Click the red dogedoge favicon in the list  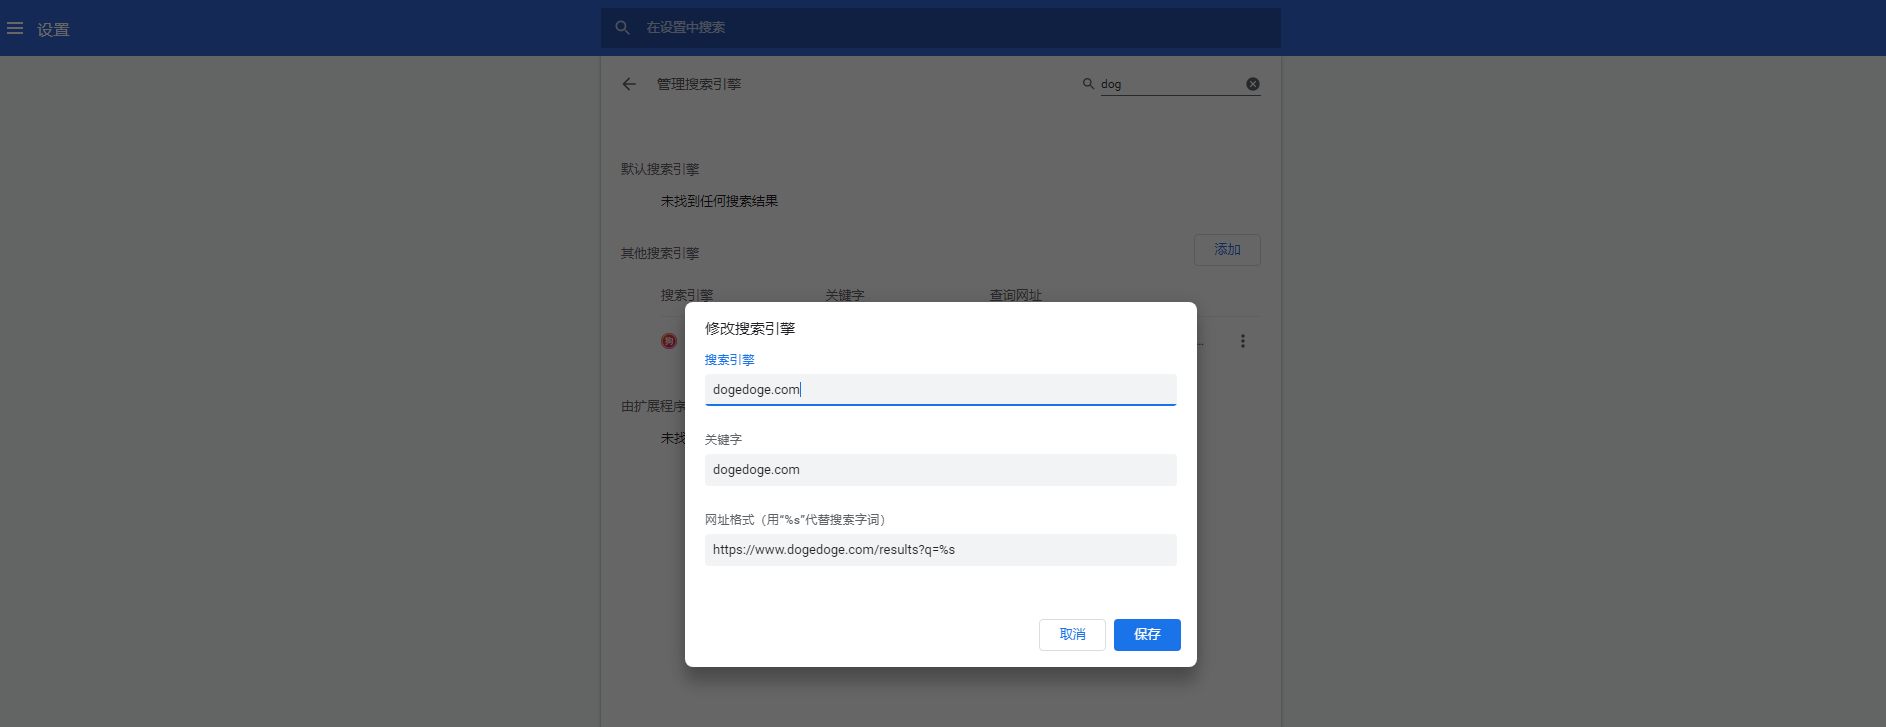[x=669, y=341]
